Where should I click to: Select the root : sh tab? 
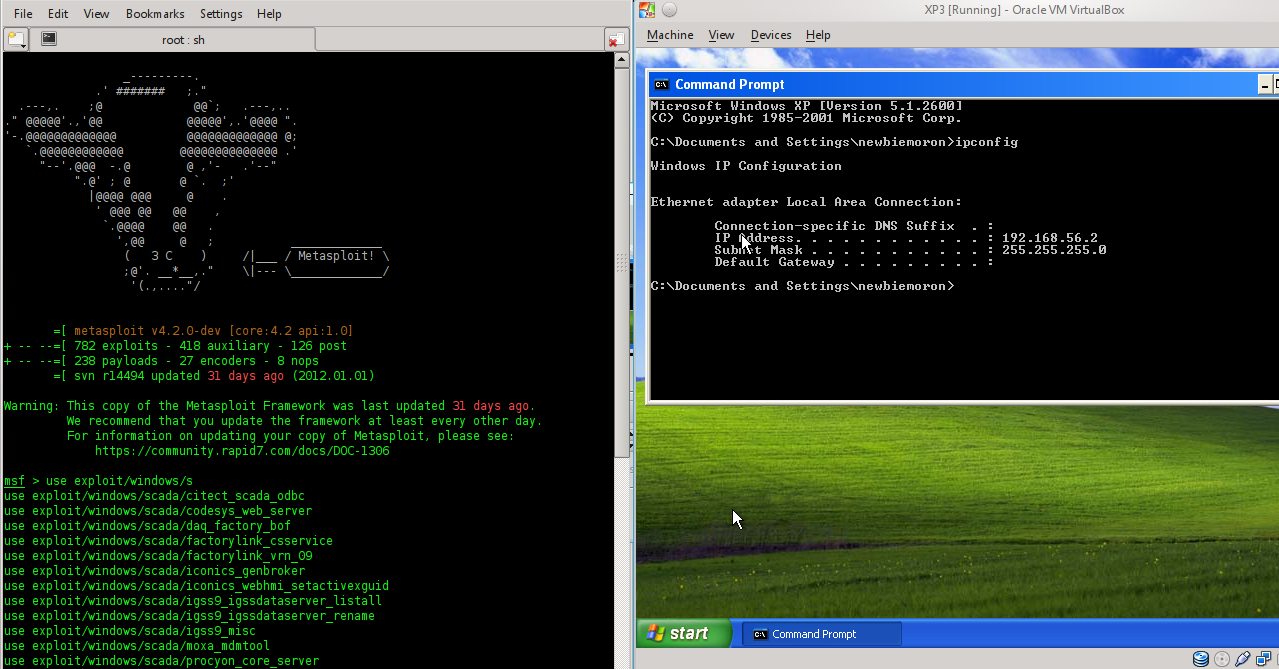tap(173, 39)
